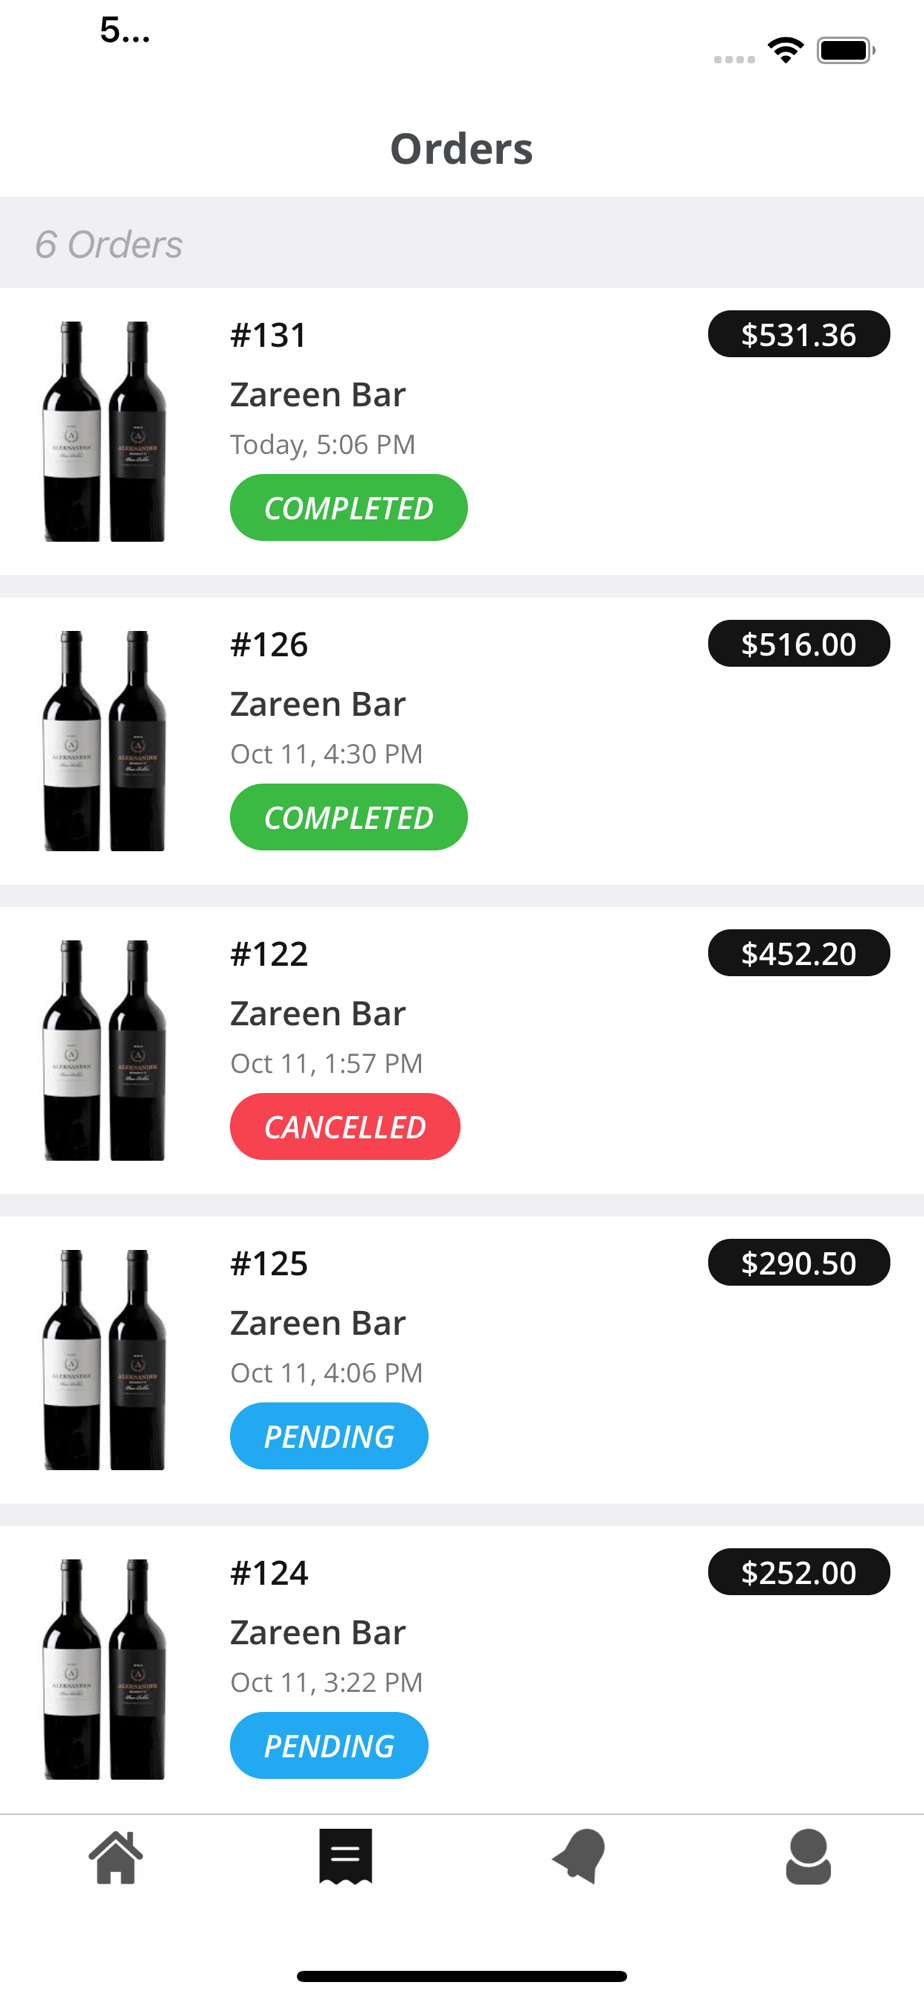Viewport: 924px width, 2000px height.
Task: Tap the Wi-Fi status icon
Action: [786, 50]
